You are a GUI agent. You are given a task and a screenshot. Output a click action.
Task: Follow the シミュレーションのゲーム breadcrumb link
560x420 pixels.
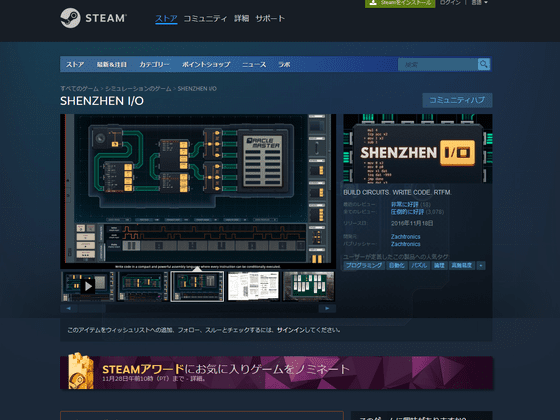pos(138,89)
